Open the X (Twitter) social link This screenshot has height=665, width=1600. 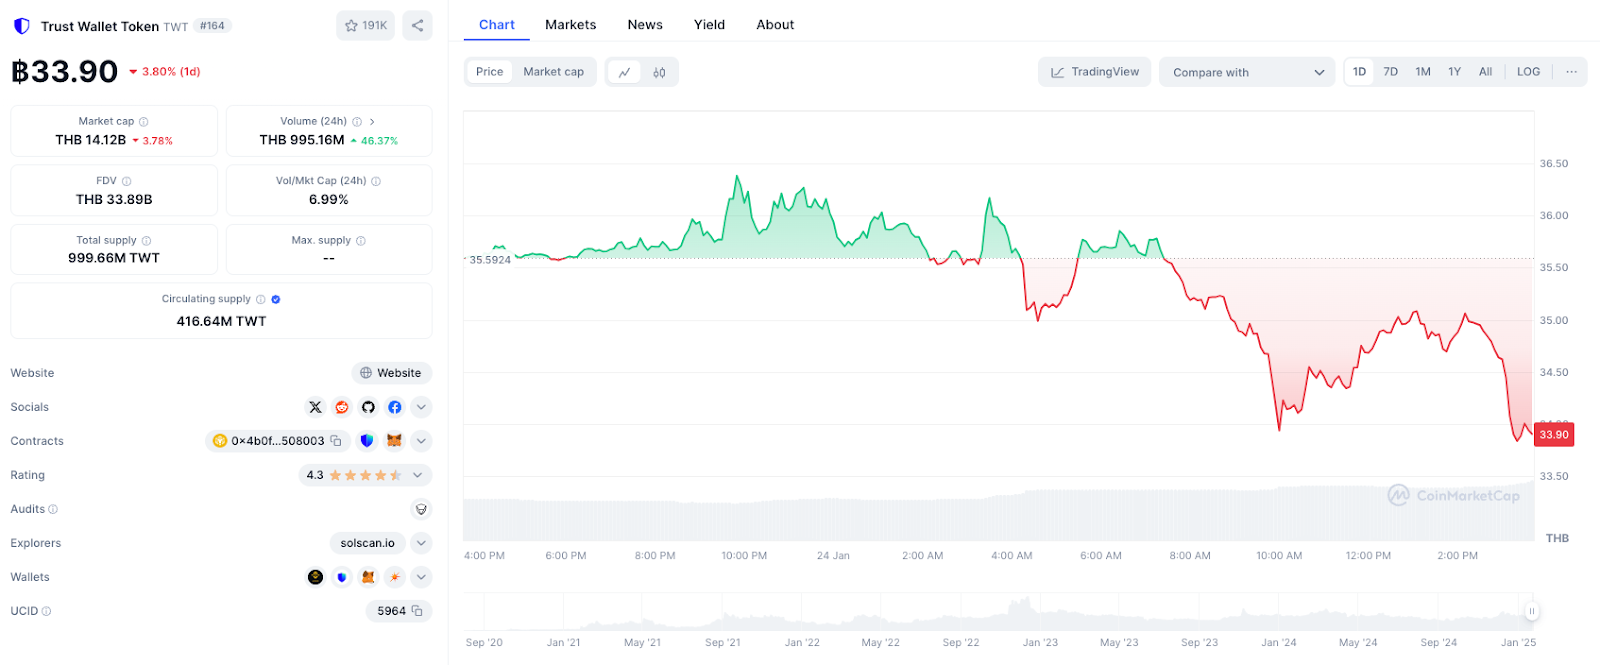click(x=315, y=407)
